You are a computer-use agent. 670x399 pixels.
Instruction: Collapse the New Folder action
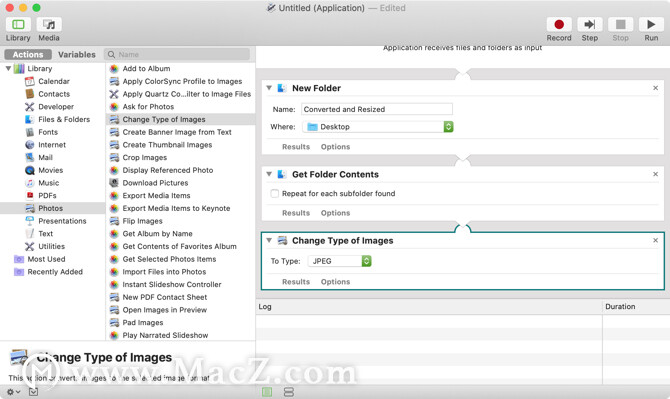pyautogui.click(x=269, y=88)
